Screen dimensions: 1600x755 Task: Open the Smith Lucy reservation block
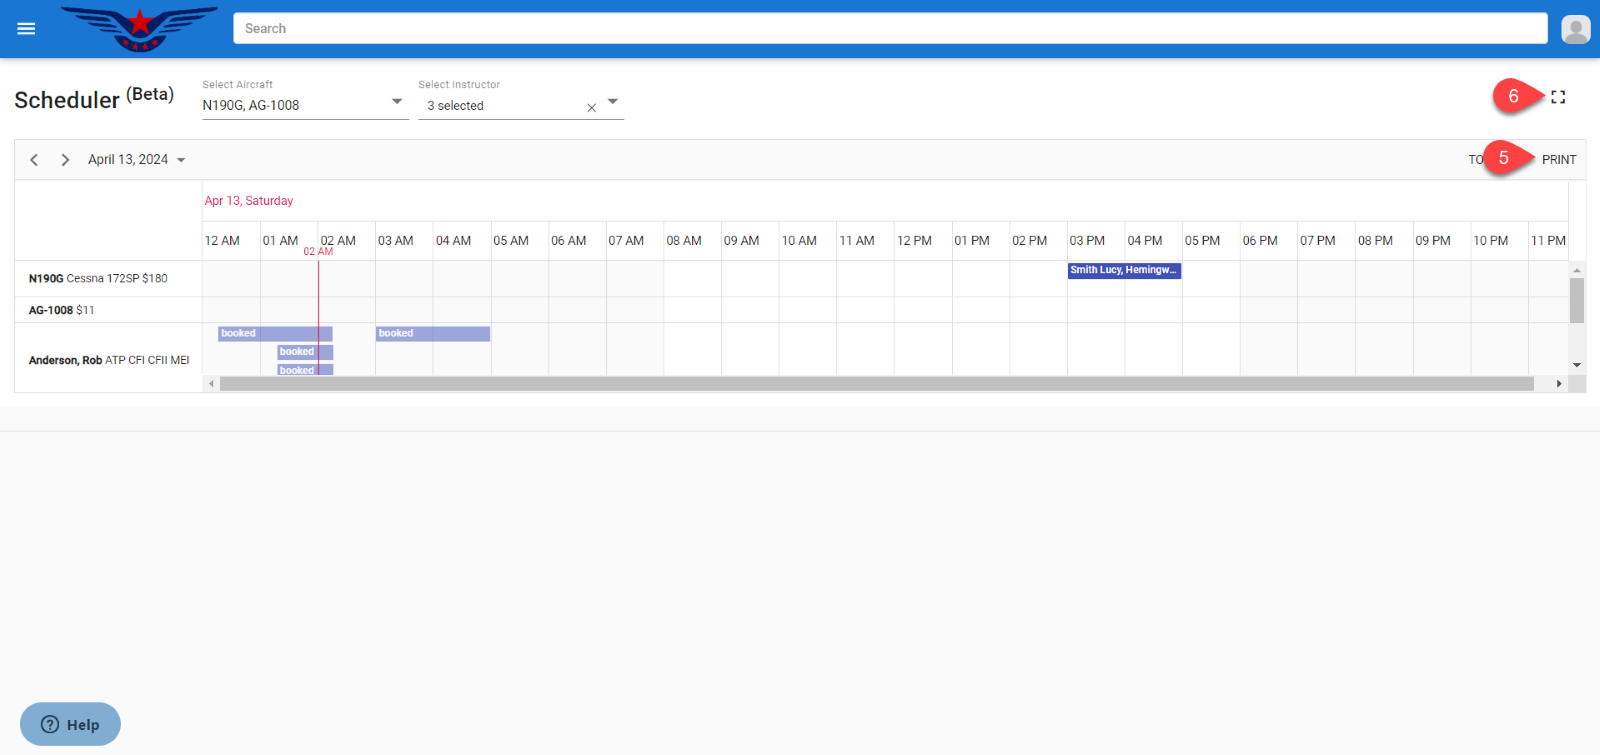[1124, 270]
